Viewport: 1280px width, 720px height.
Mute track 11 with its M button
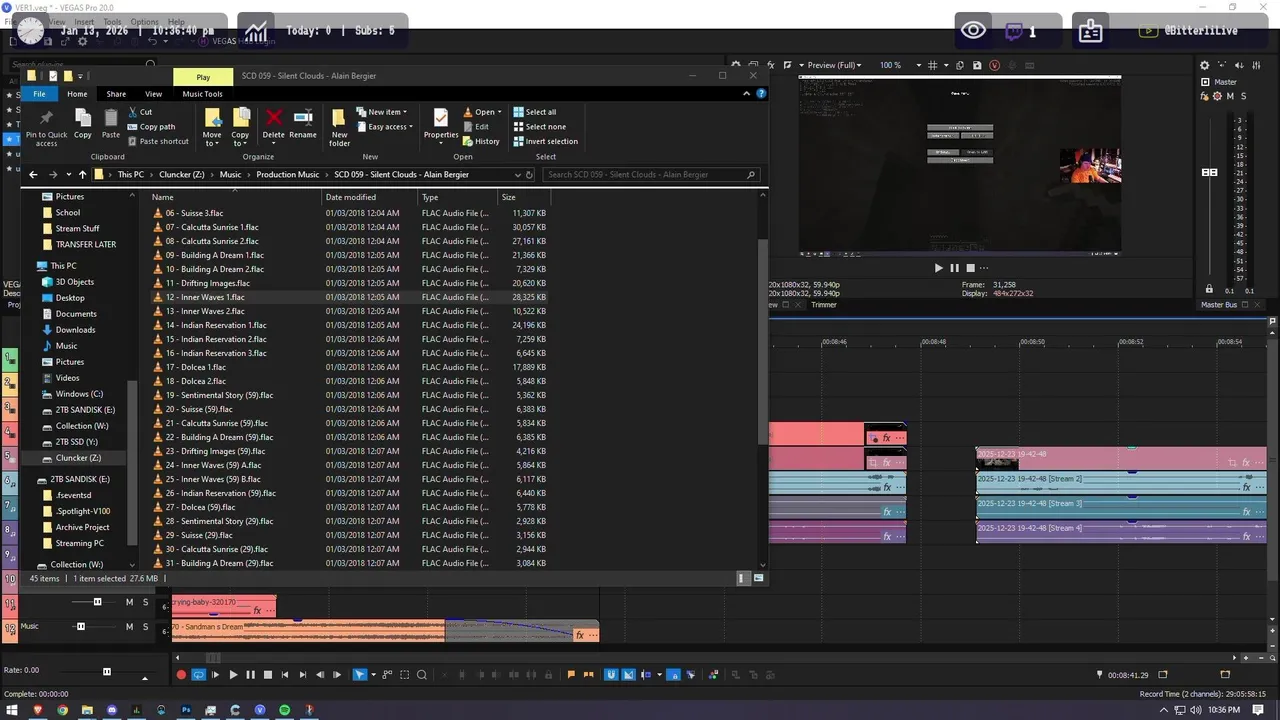click(129, 602)
